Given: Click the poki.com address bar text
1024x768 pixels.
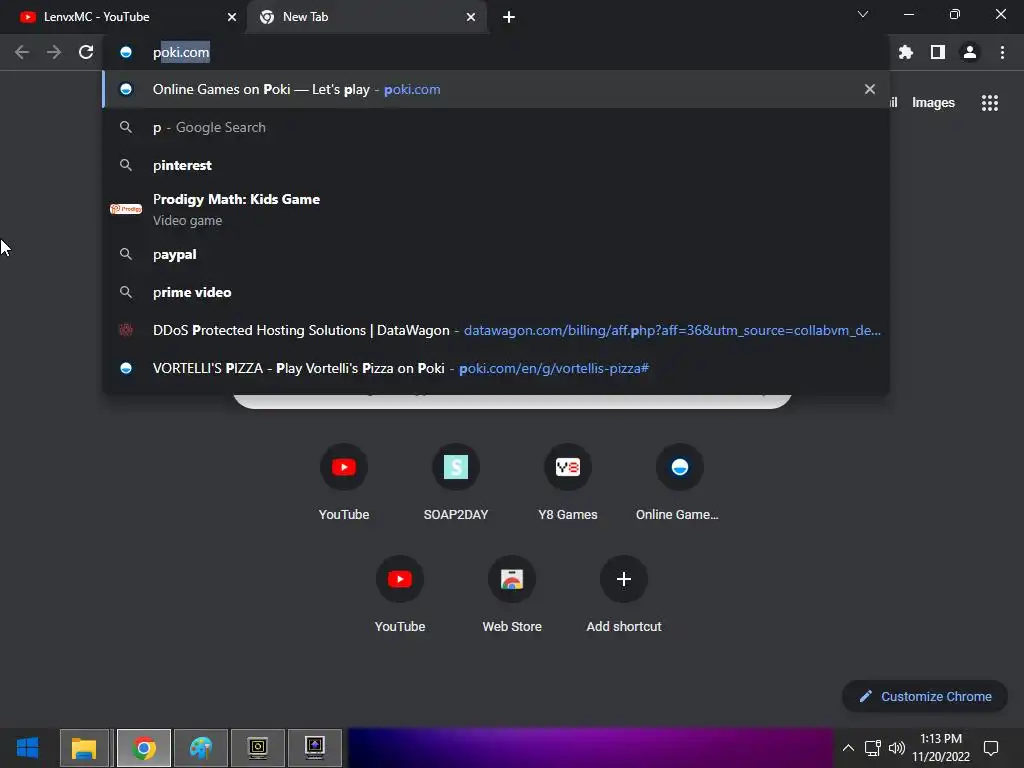Looking at the screenshot, I should coord(181,52).
